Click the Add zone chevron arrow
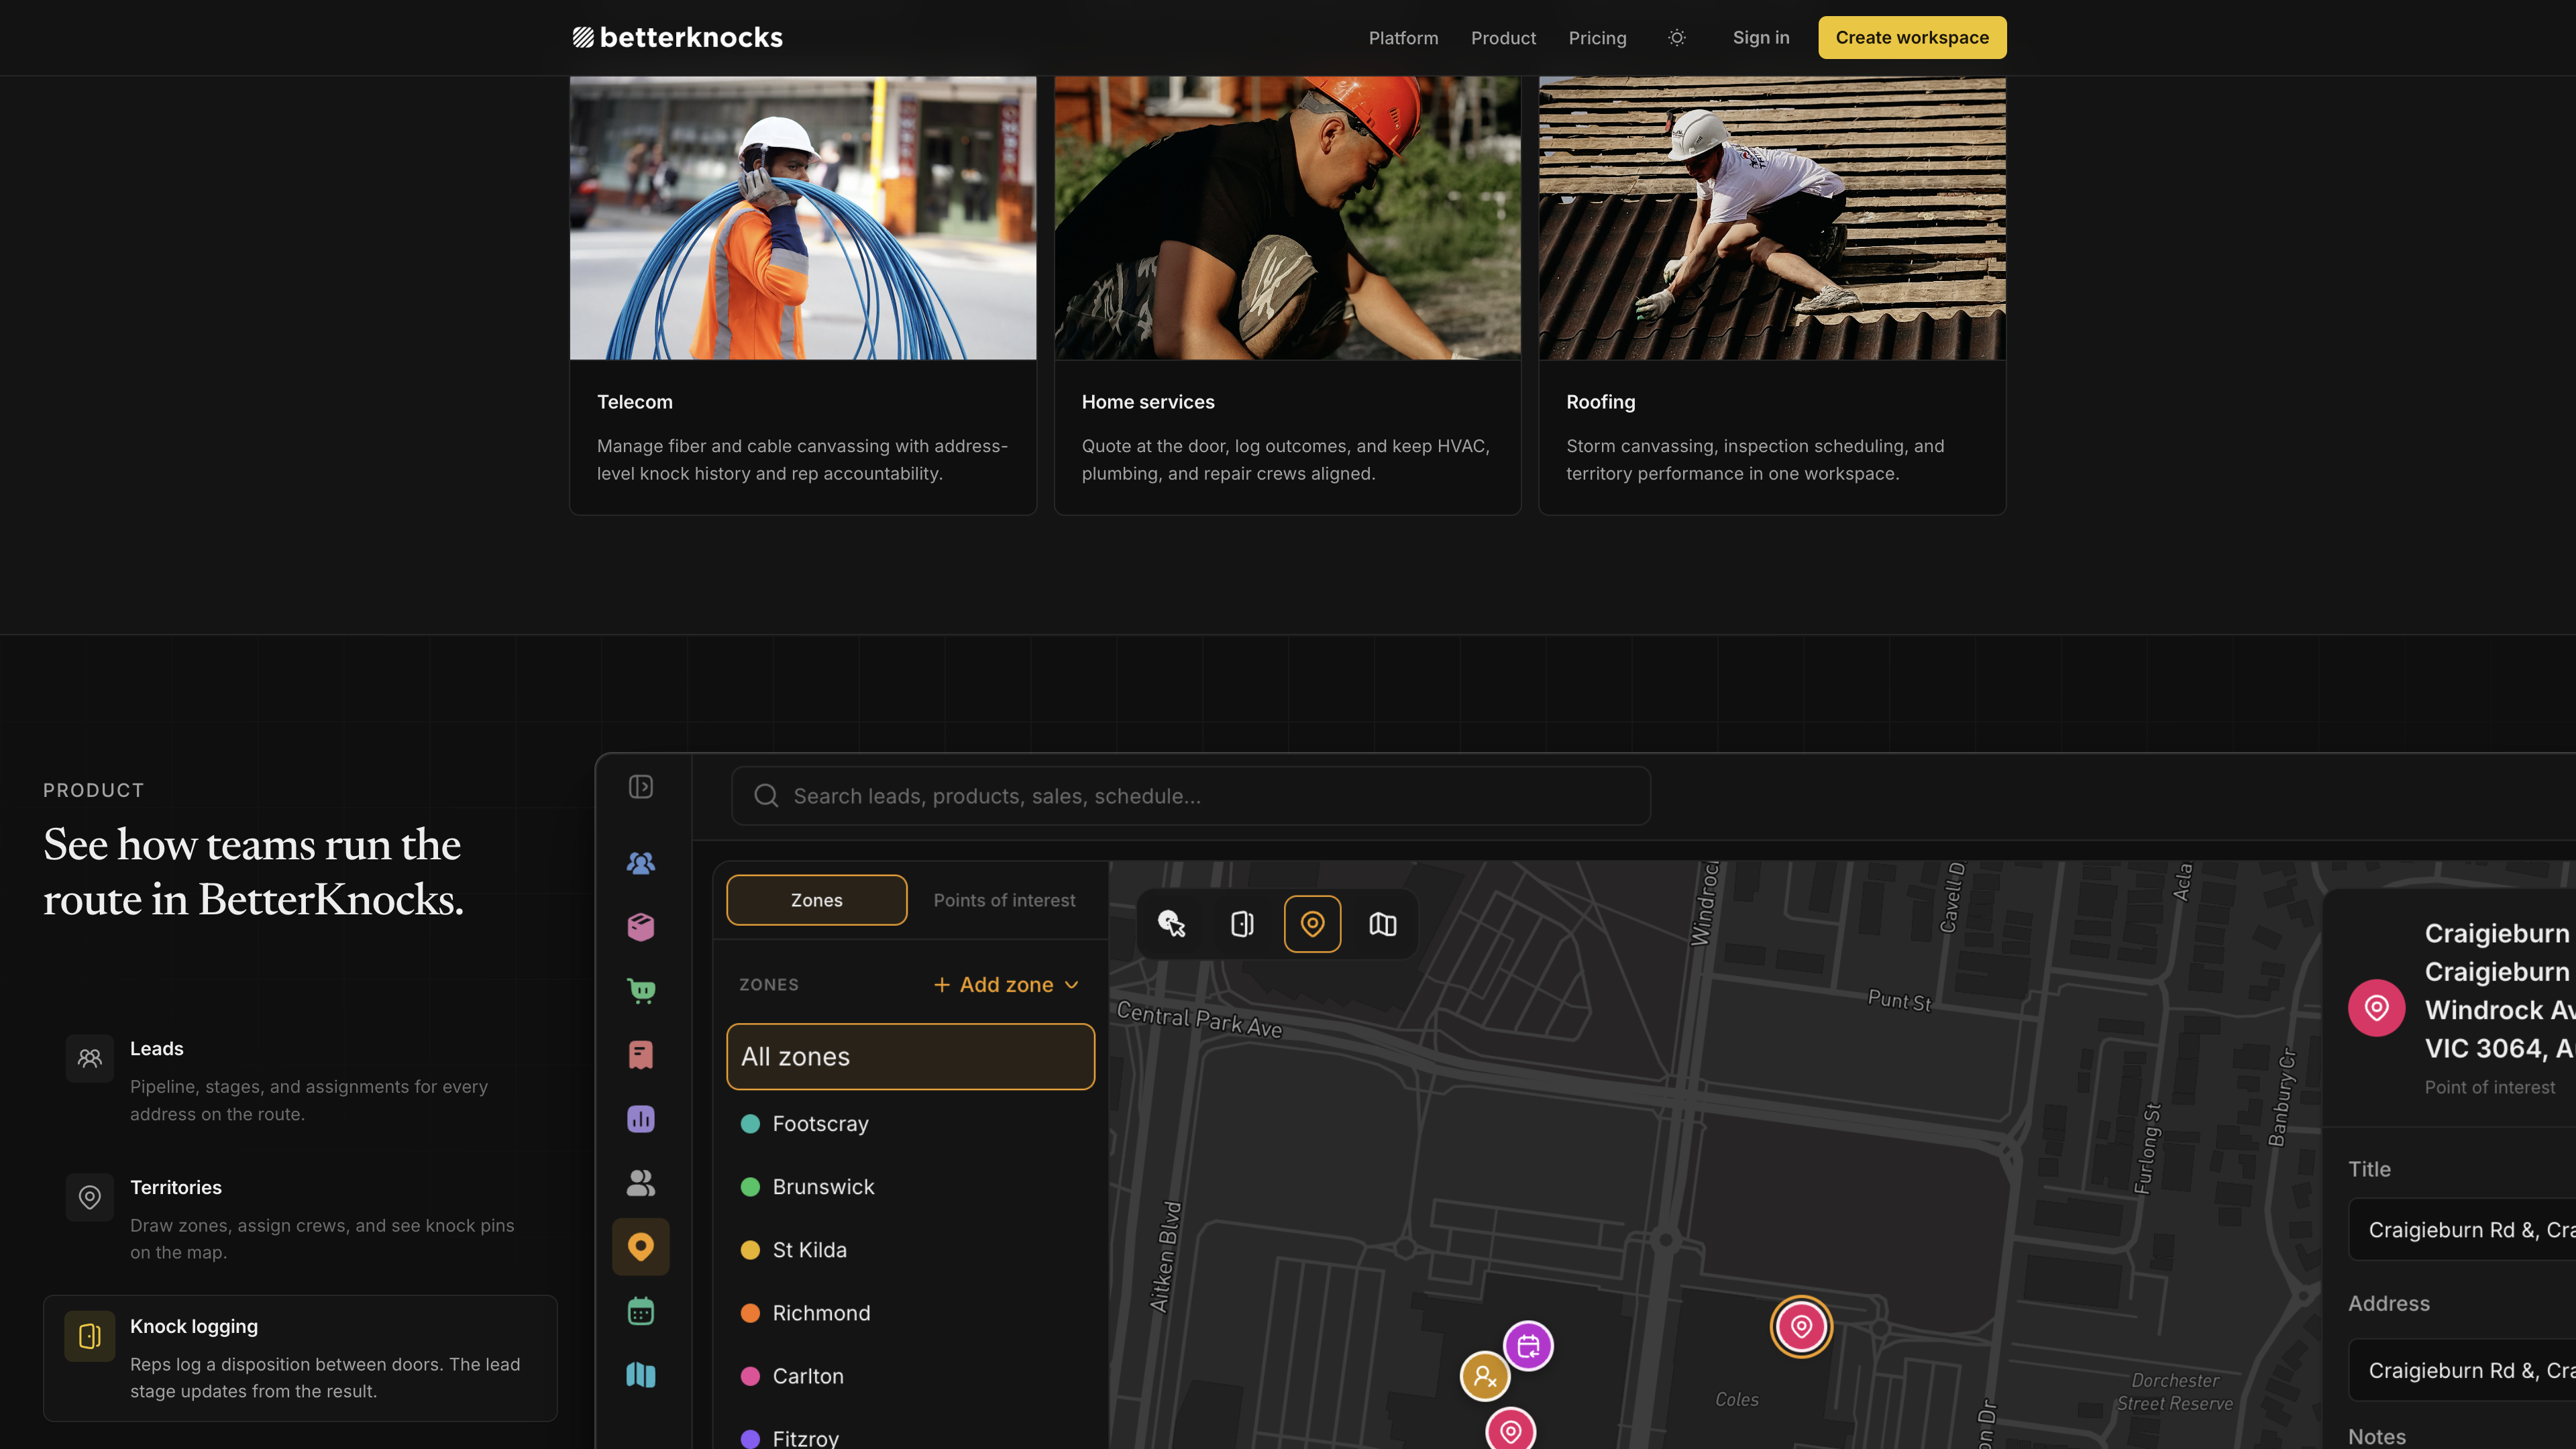This screenshot has height=1449, width=2576. pos(1072,985)
